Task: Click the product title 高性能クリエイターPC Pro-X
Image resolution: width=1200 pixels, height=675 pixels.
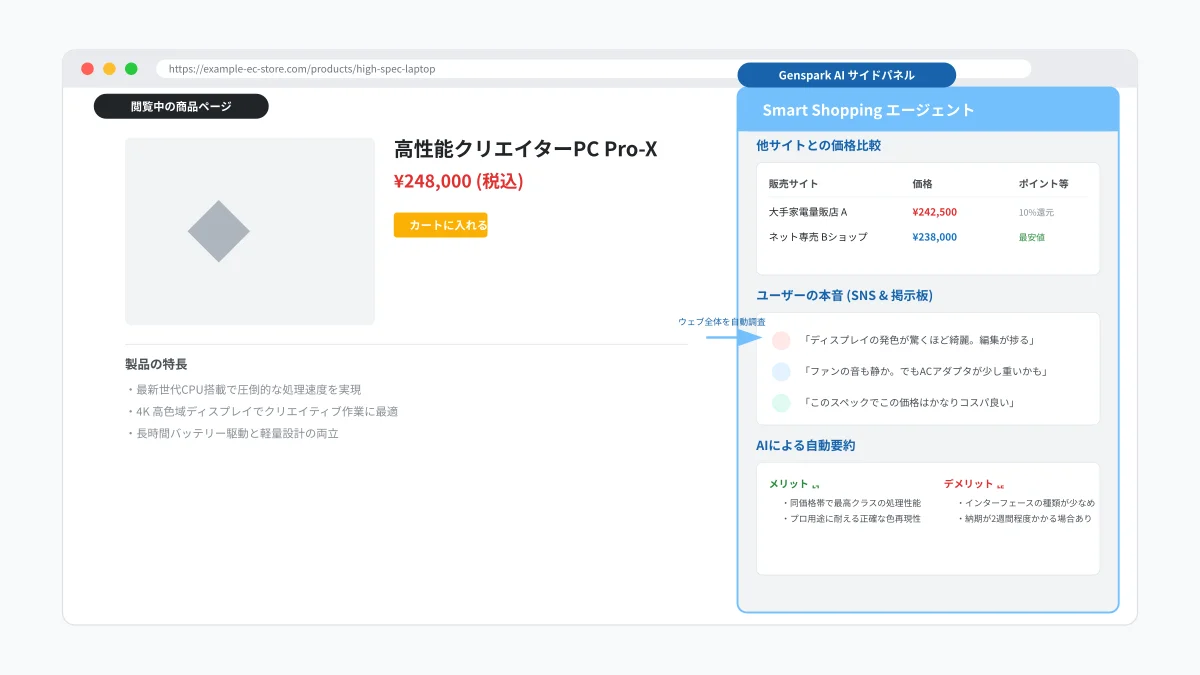Action: point(526,149)
